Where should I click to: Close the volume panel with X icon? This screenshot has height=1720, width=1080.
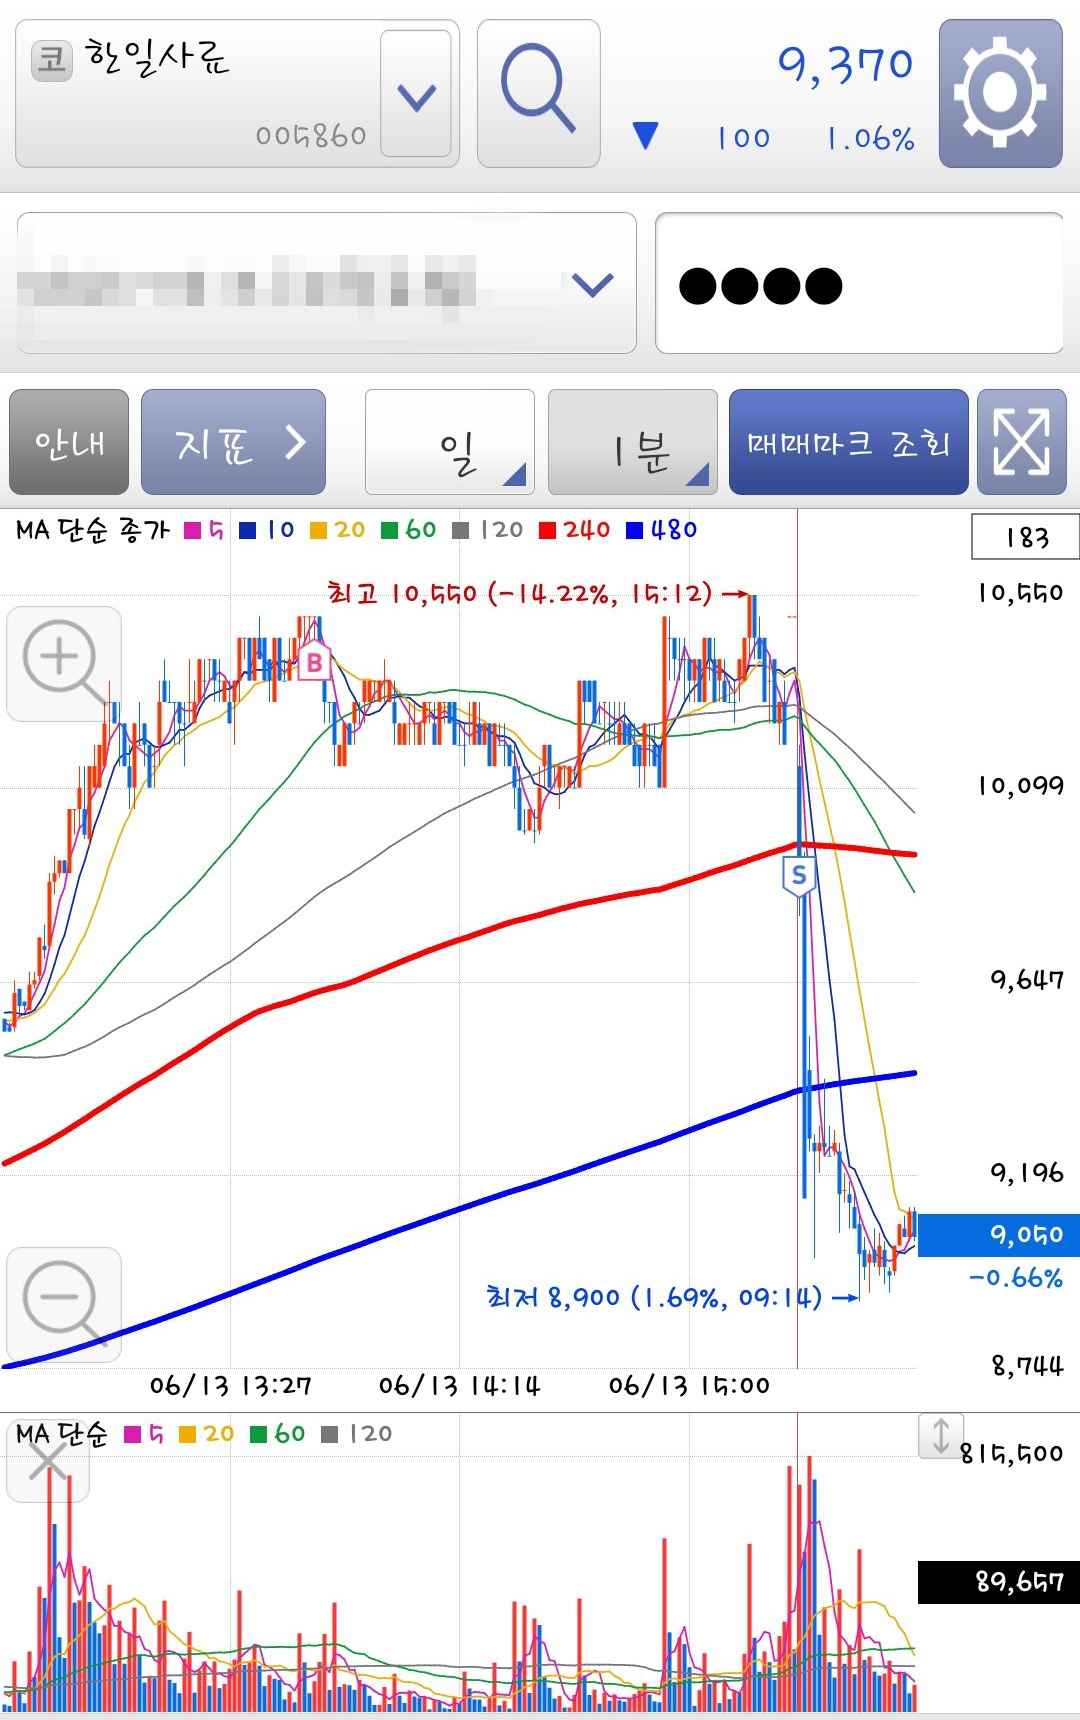[47, 1463]
